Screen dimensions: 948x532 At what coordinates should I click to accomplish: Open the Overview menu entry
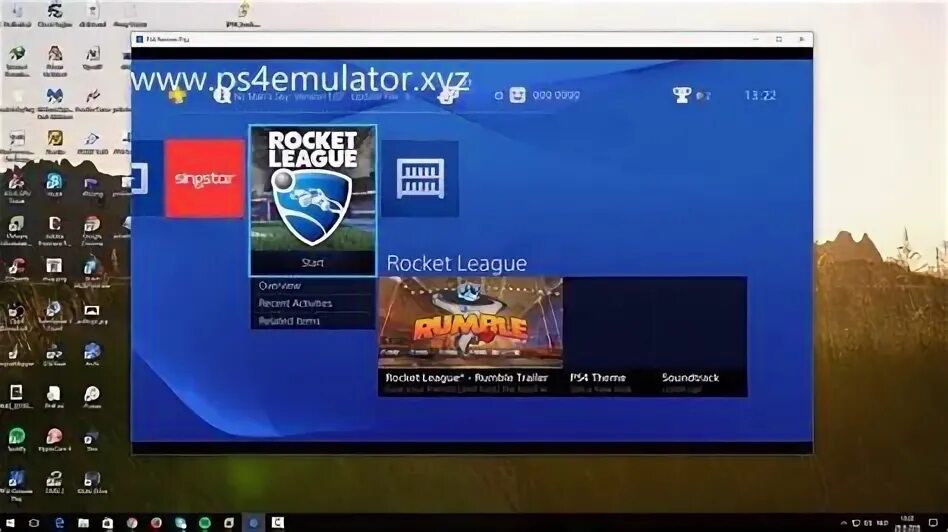click(313, 285)
